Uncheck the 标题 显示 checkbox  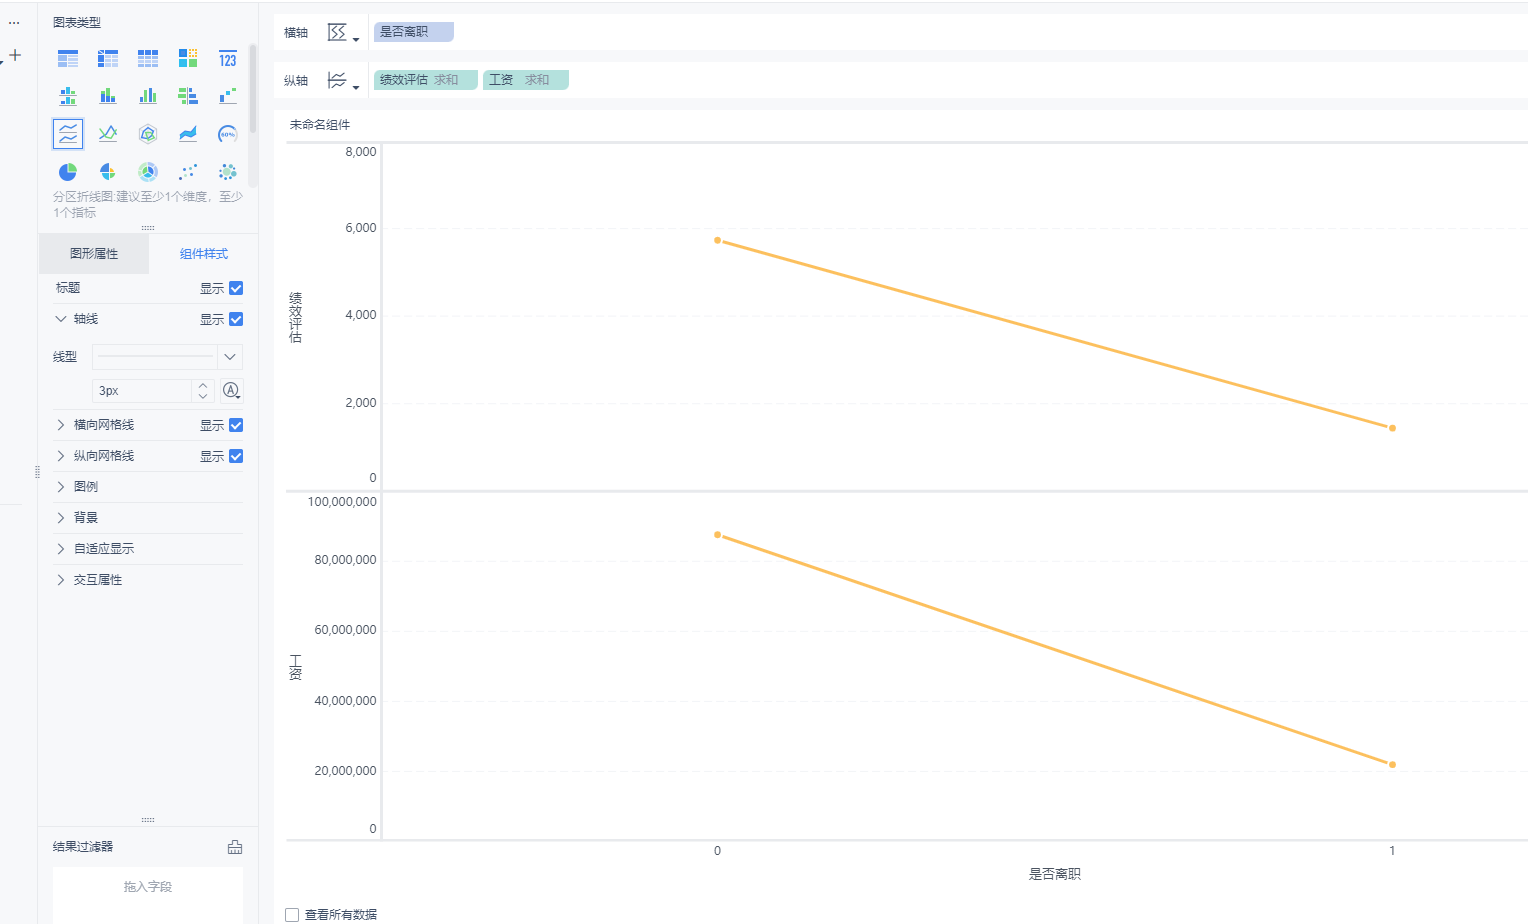(x=236, y=289)
